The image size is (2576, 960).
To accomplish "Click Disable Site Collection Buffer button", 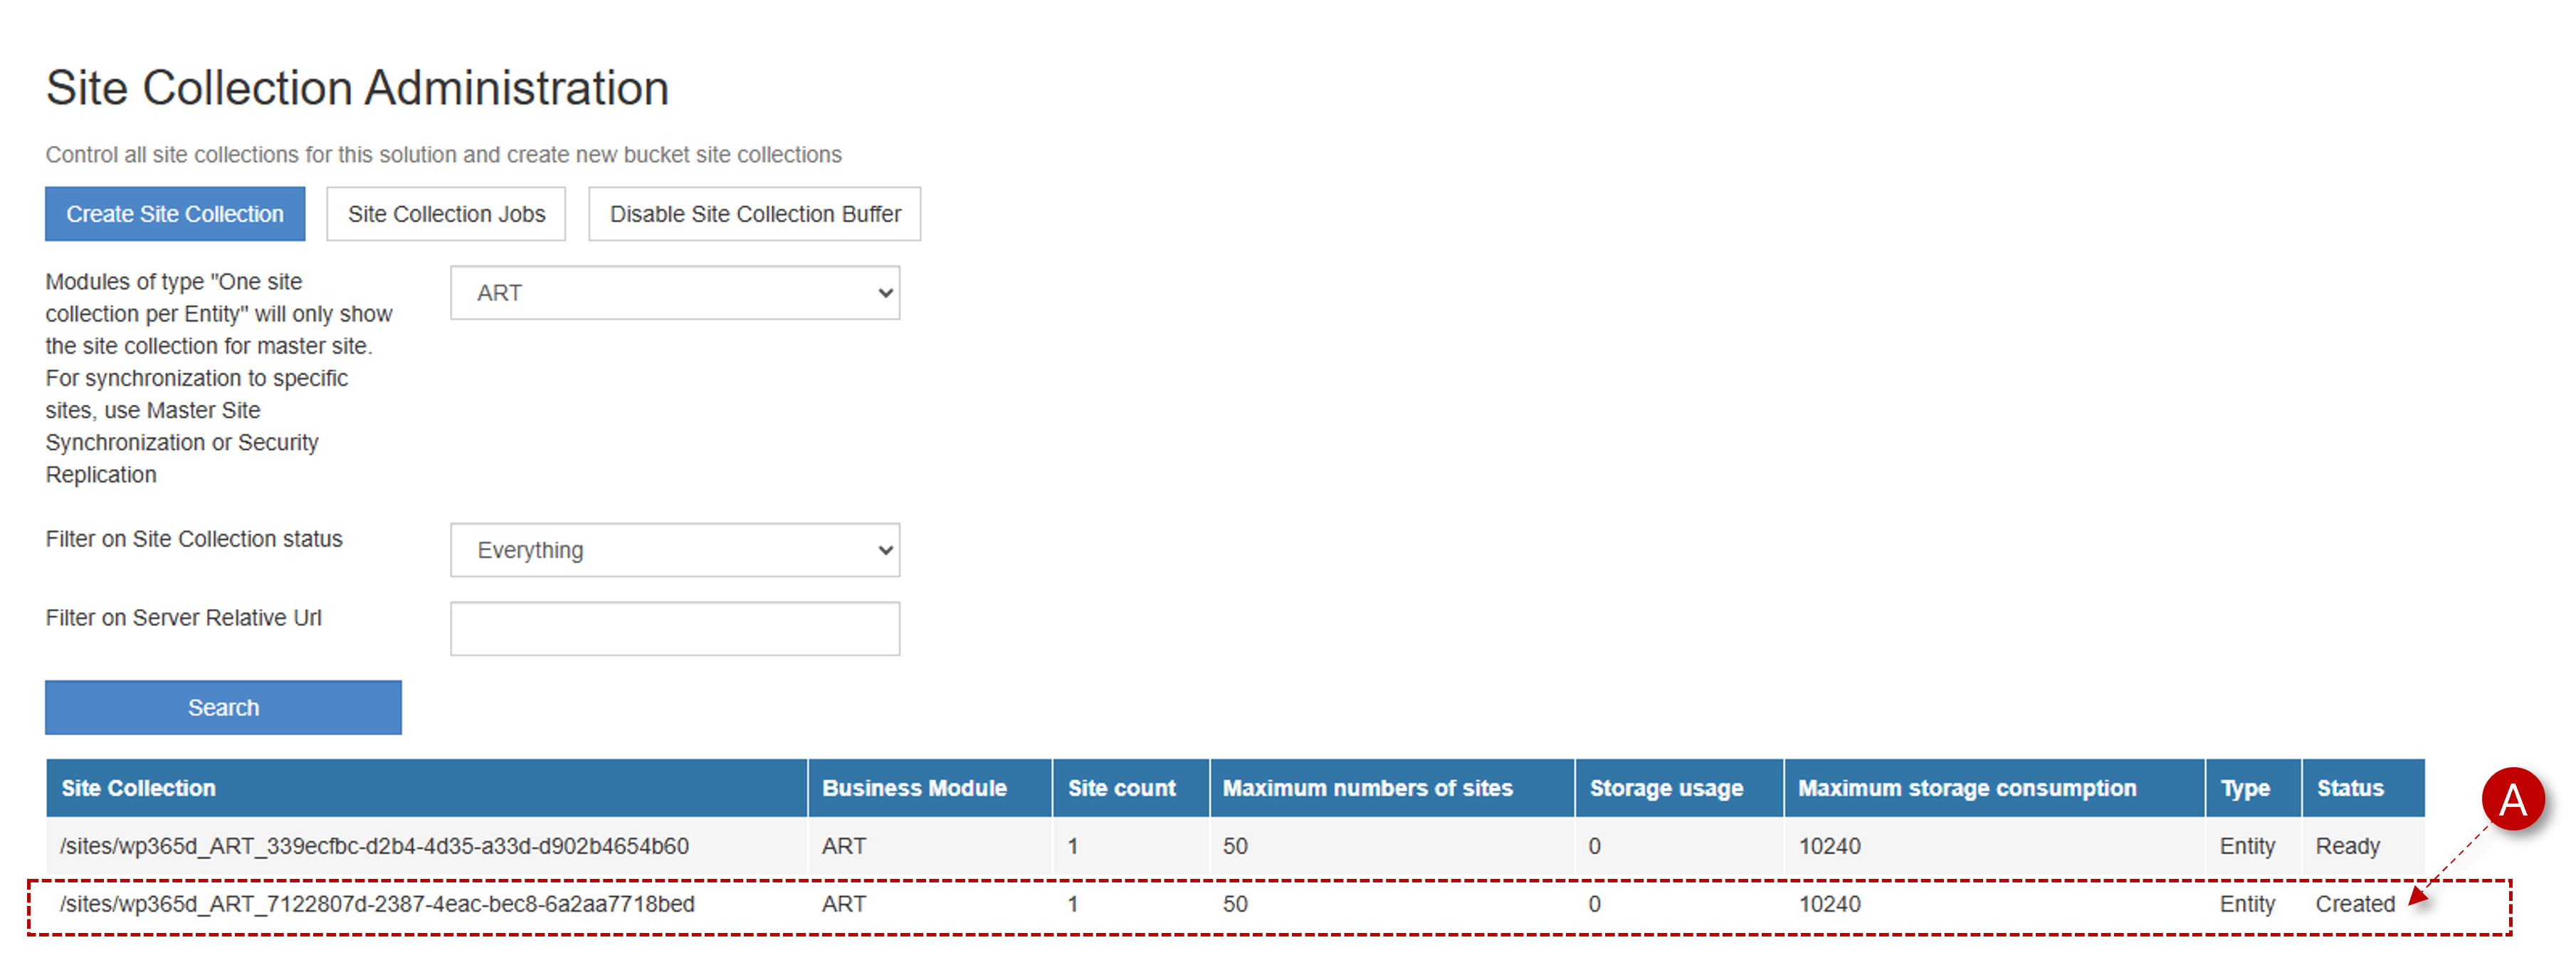I will click(x=754, y=214).
